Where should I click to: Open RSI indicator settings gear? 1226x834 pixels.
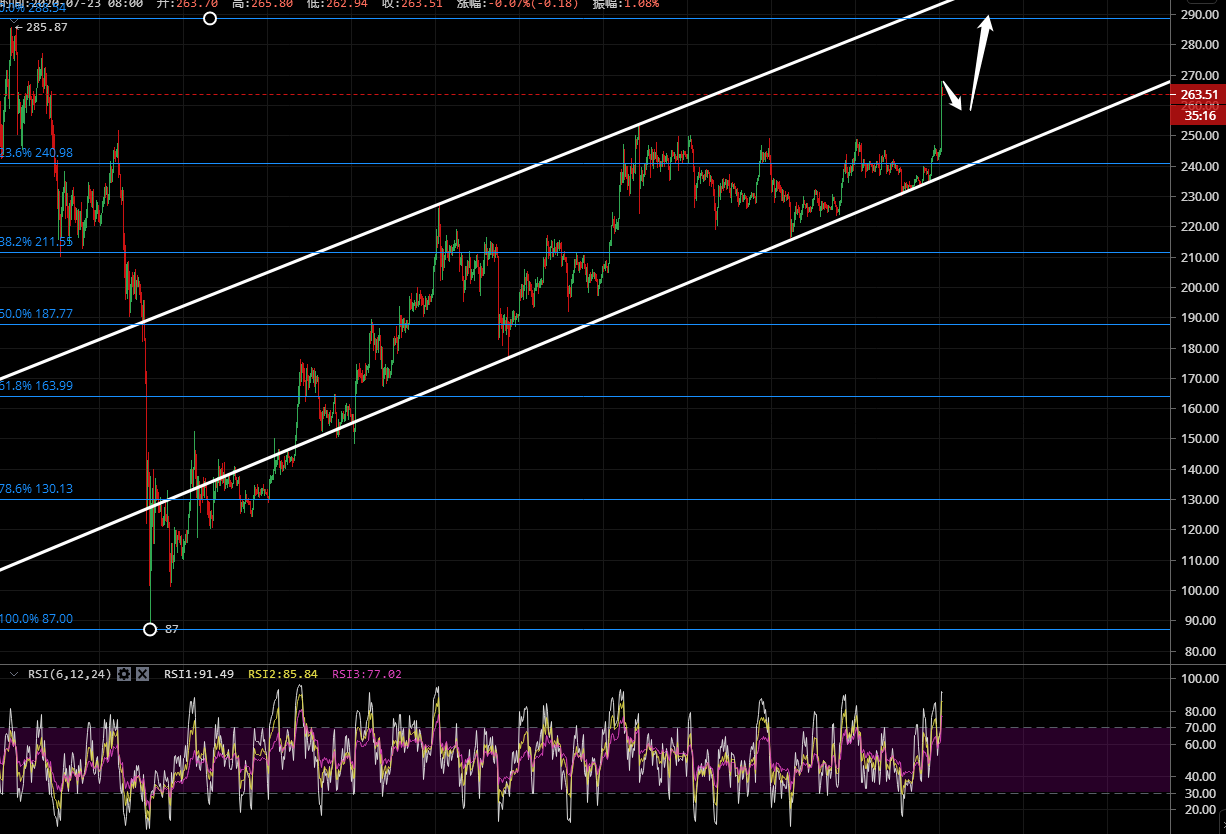(x=124, y=674)
